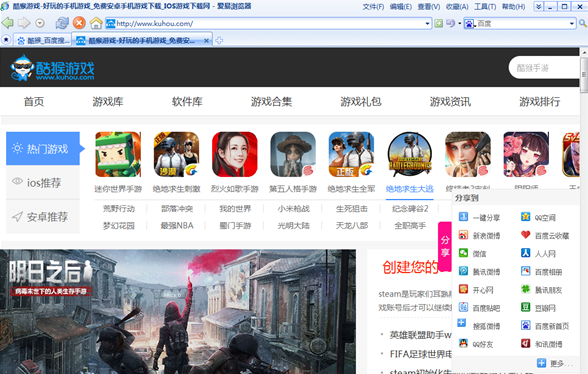Click the 最强NBA link
The height and width of the screenshot is (374, 588).
[x=177, y=225]
